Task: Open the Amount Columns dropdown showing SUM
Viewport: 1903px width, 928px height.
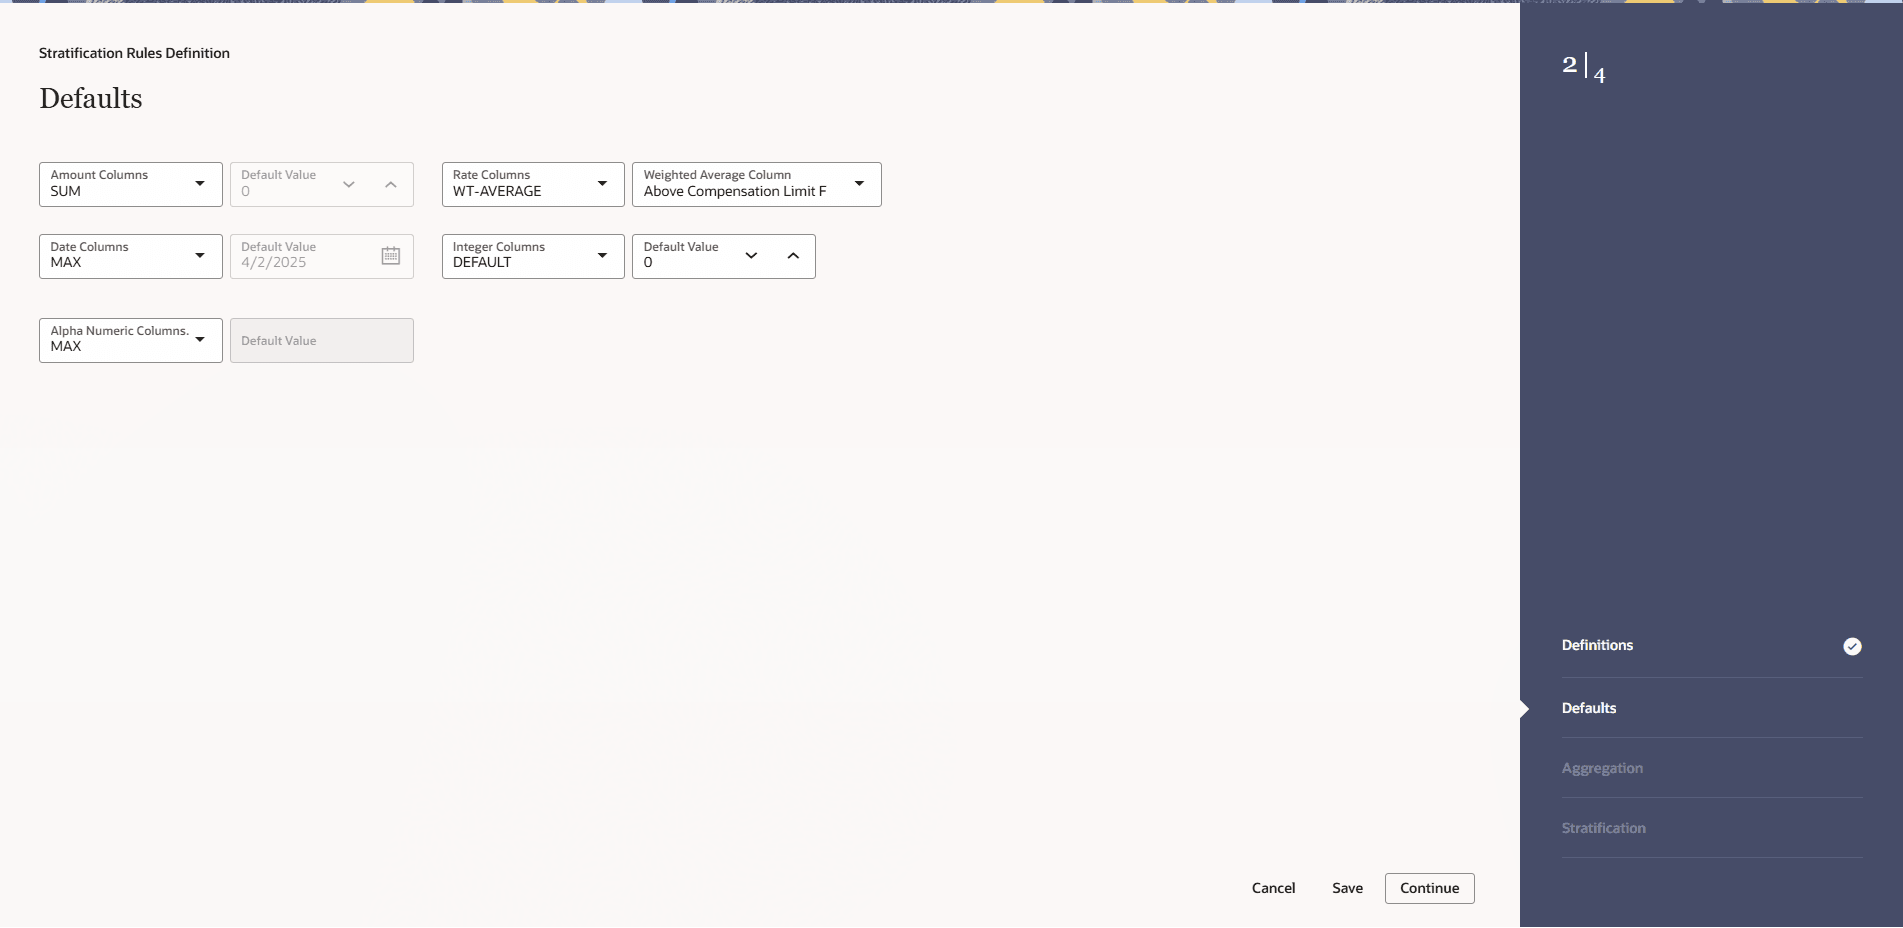Action: point(130,184)
